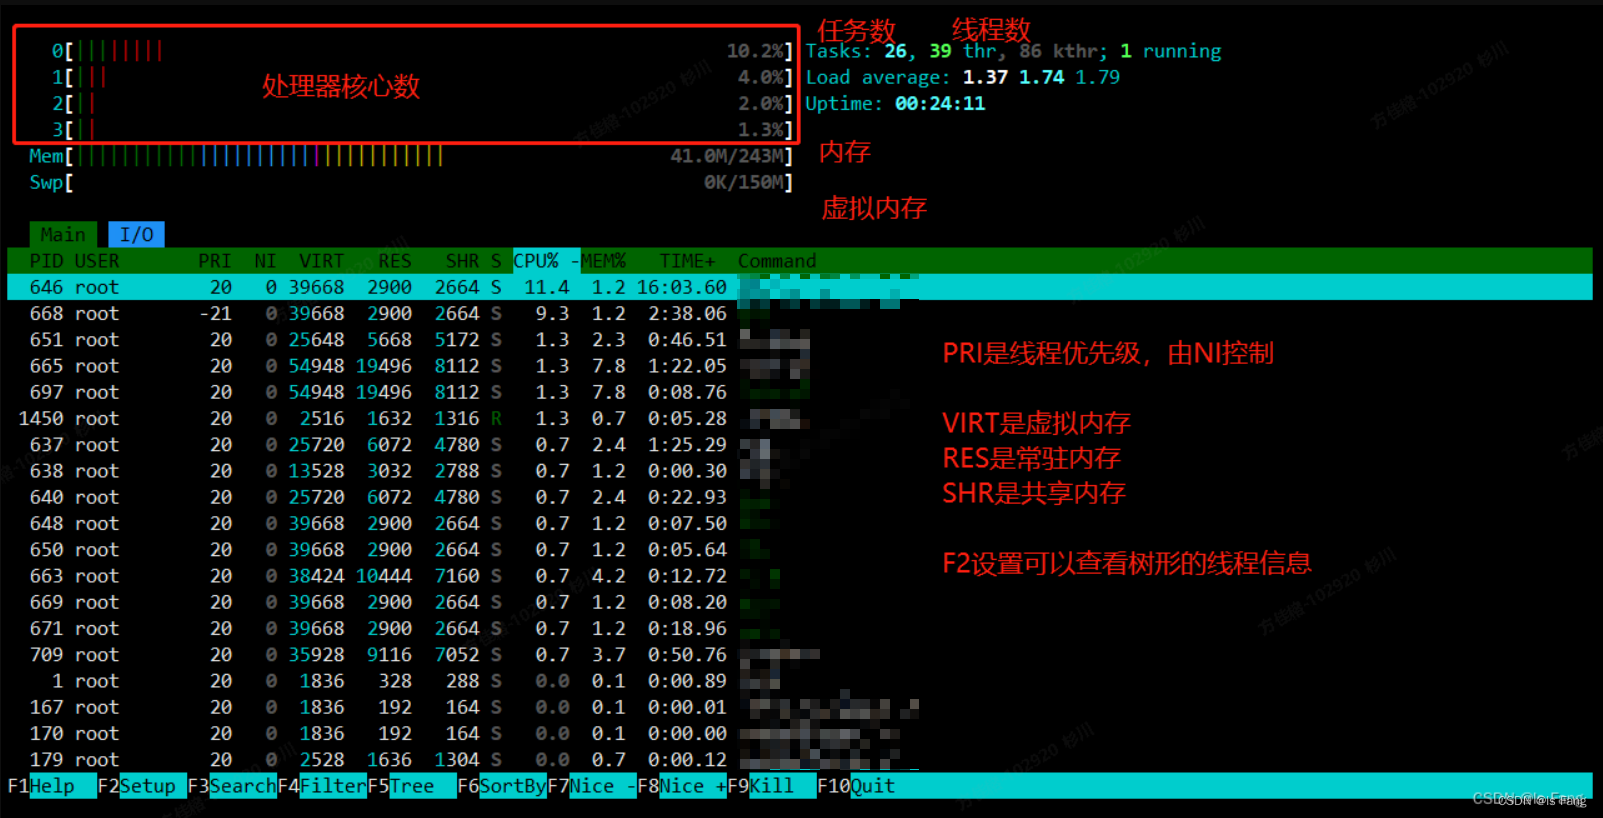Select process row PID 709

point(800,655)
